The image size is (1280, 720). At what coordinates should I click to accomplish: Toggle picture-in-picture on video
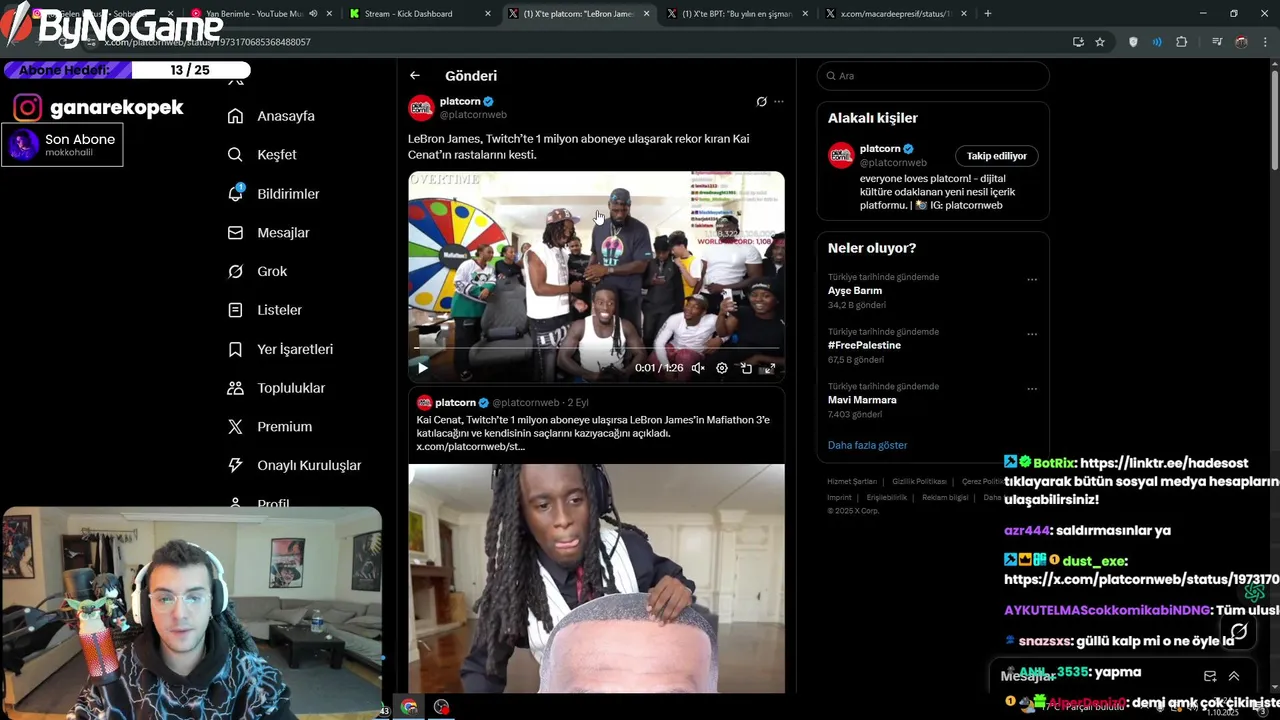coord(746,368)
